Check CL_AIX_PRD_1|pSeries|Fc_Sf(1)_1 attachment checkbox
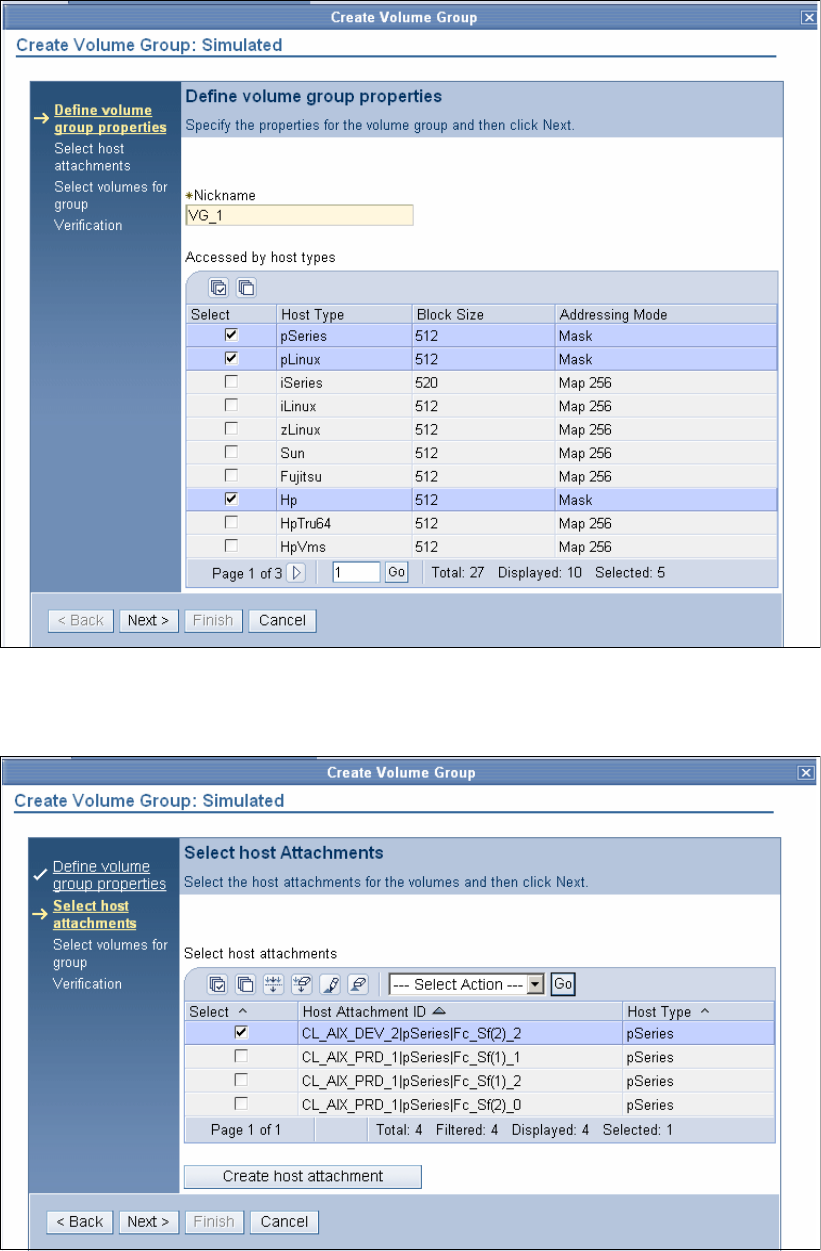The height and width of the screenshot is (1251, 821). 241,1057
